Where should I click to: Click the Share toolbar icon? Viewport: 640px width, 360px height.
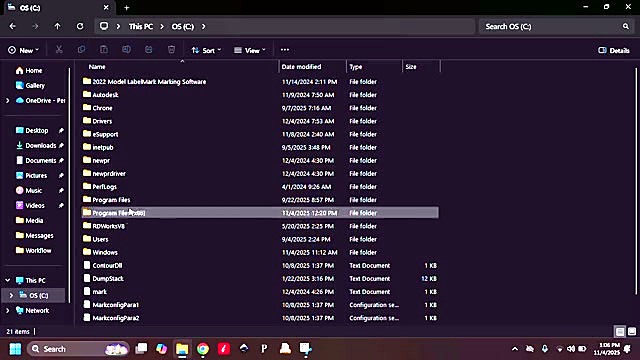click(x=149, y=50)
